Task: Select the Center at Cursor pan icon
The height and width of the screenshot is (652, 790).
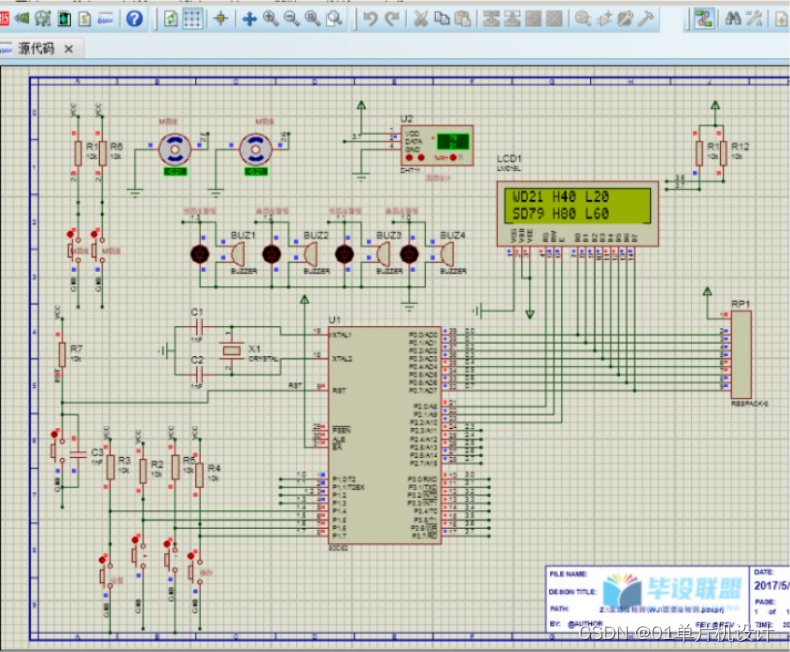Action: point(249,19)
